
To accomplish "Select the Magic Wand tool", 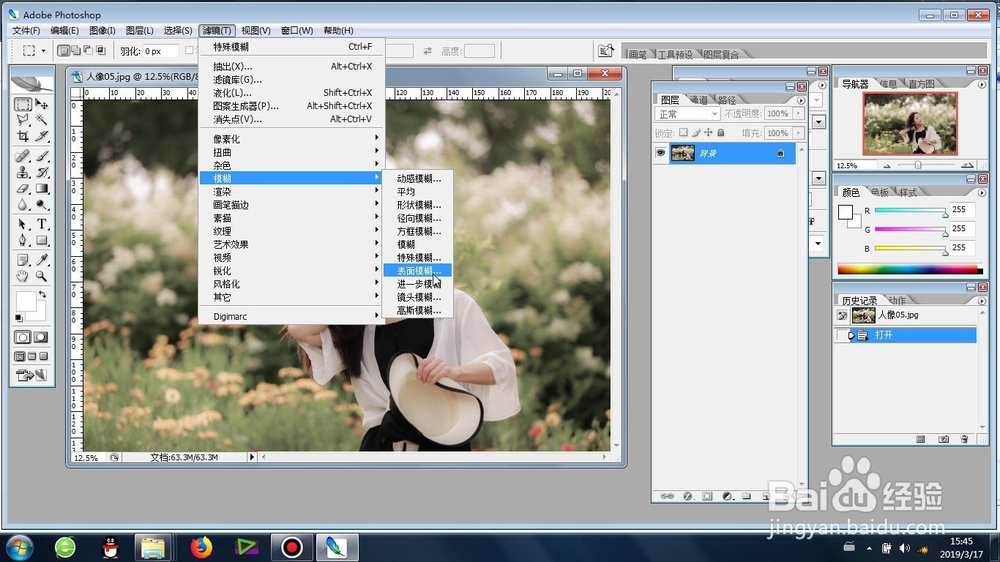I will [x=41, y=119].
